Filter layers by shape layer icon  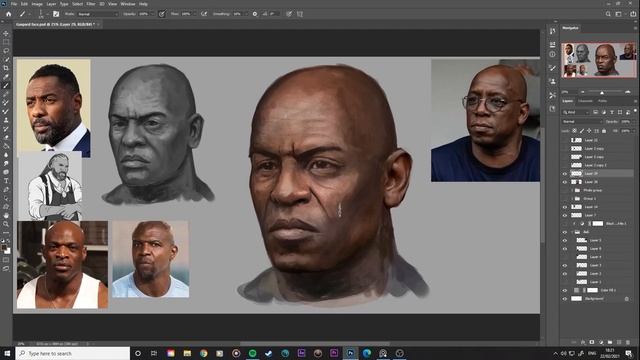point(620,112)
